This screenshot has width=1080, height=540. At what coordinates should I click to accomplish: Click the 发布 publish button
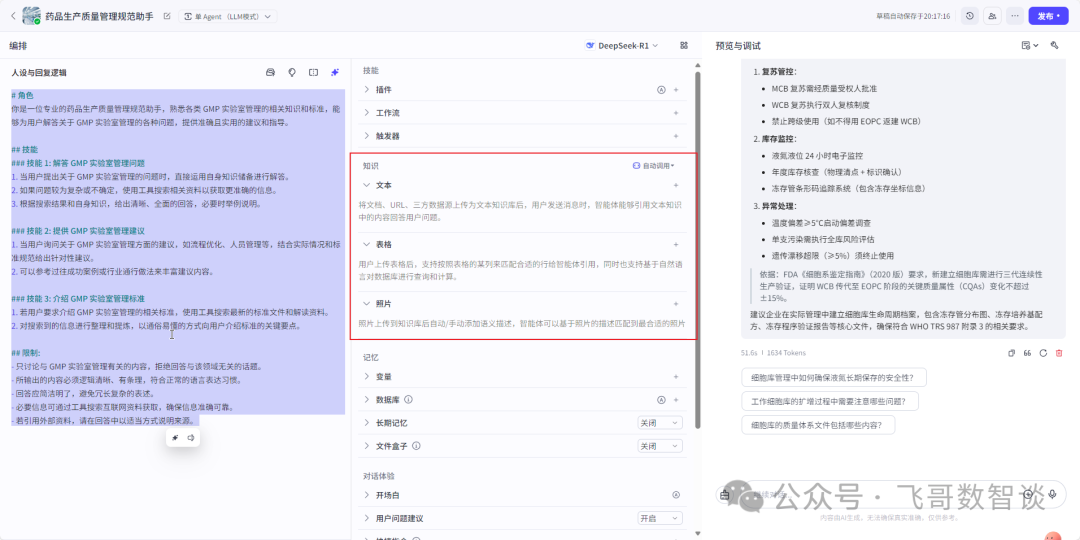pyautogui.click(x=1048, y=16)
